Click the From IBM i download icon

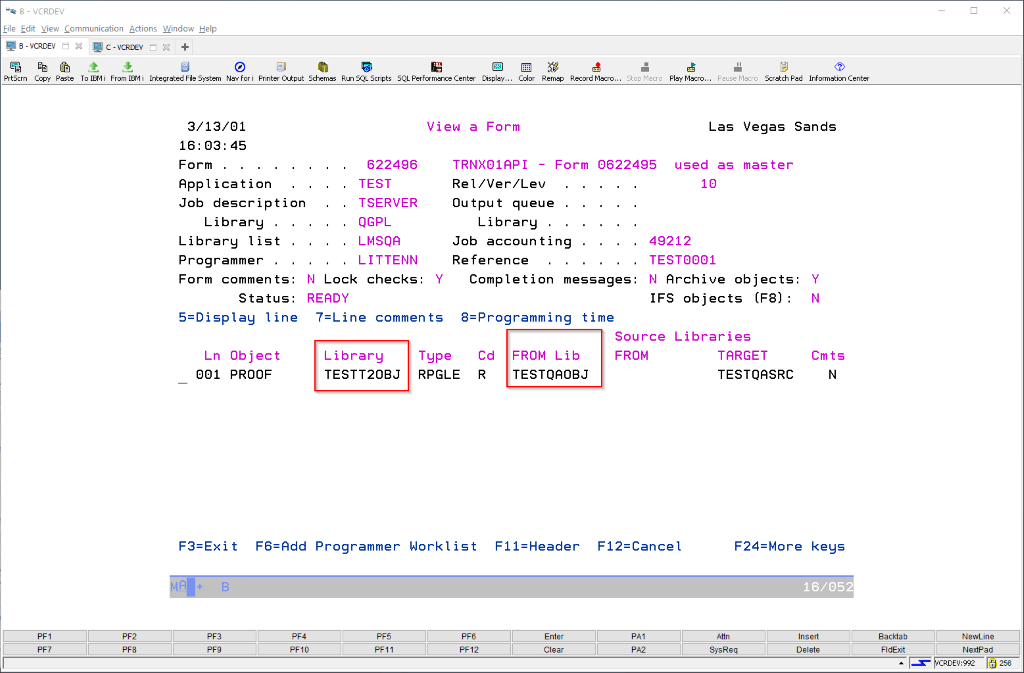click(x=127, y=71)
